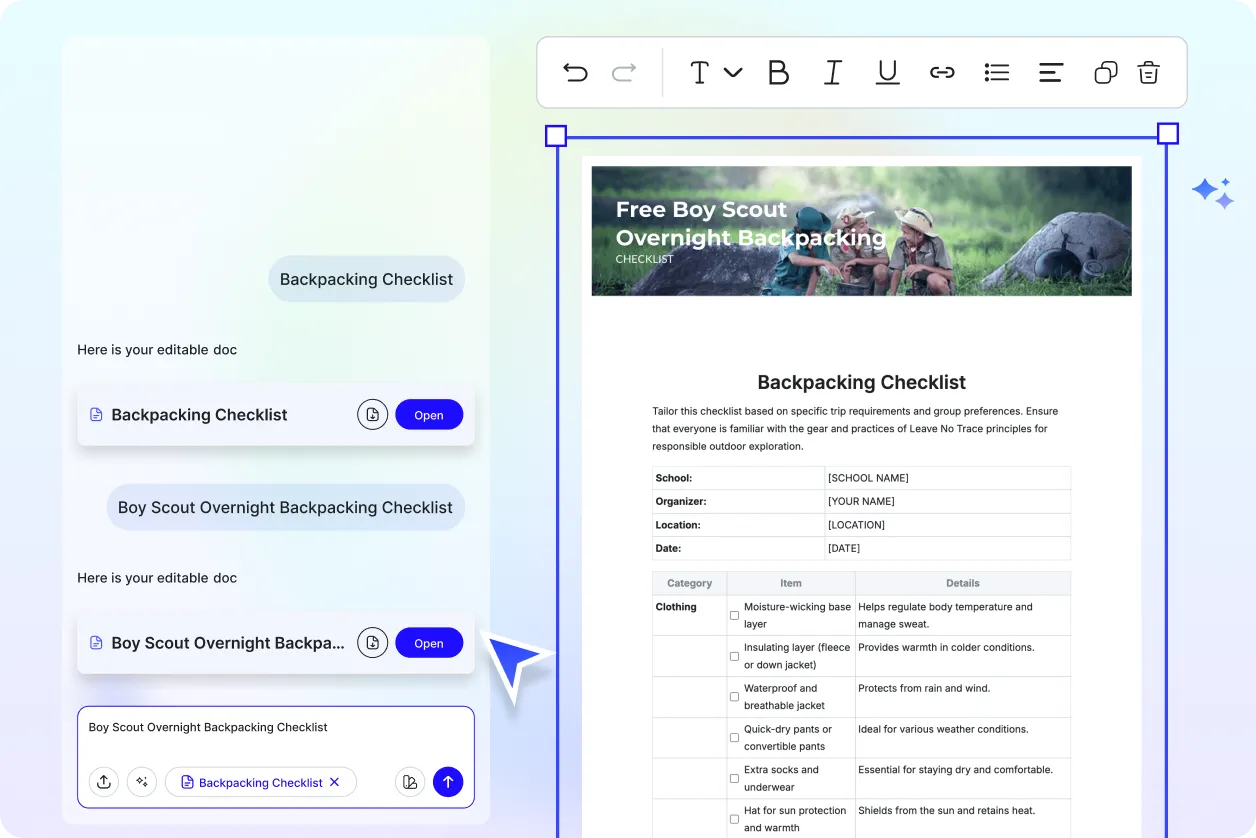Delete the selected element with trash icon

tap(1149, 72)
